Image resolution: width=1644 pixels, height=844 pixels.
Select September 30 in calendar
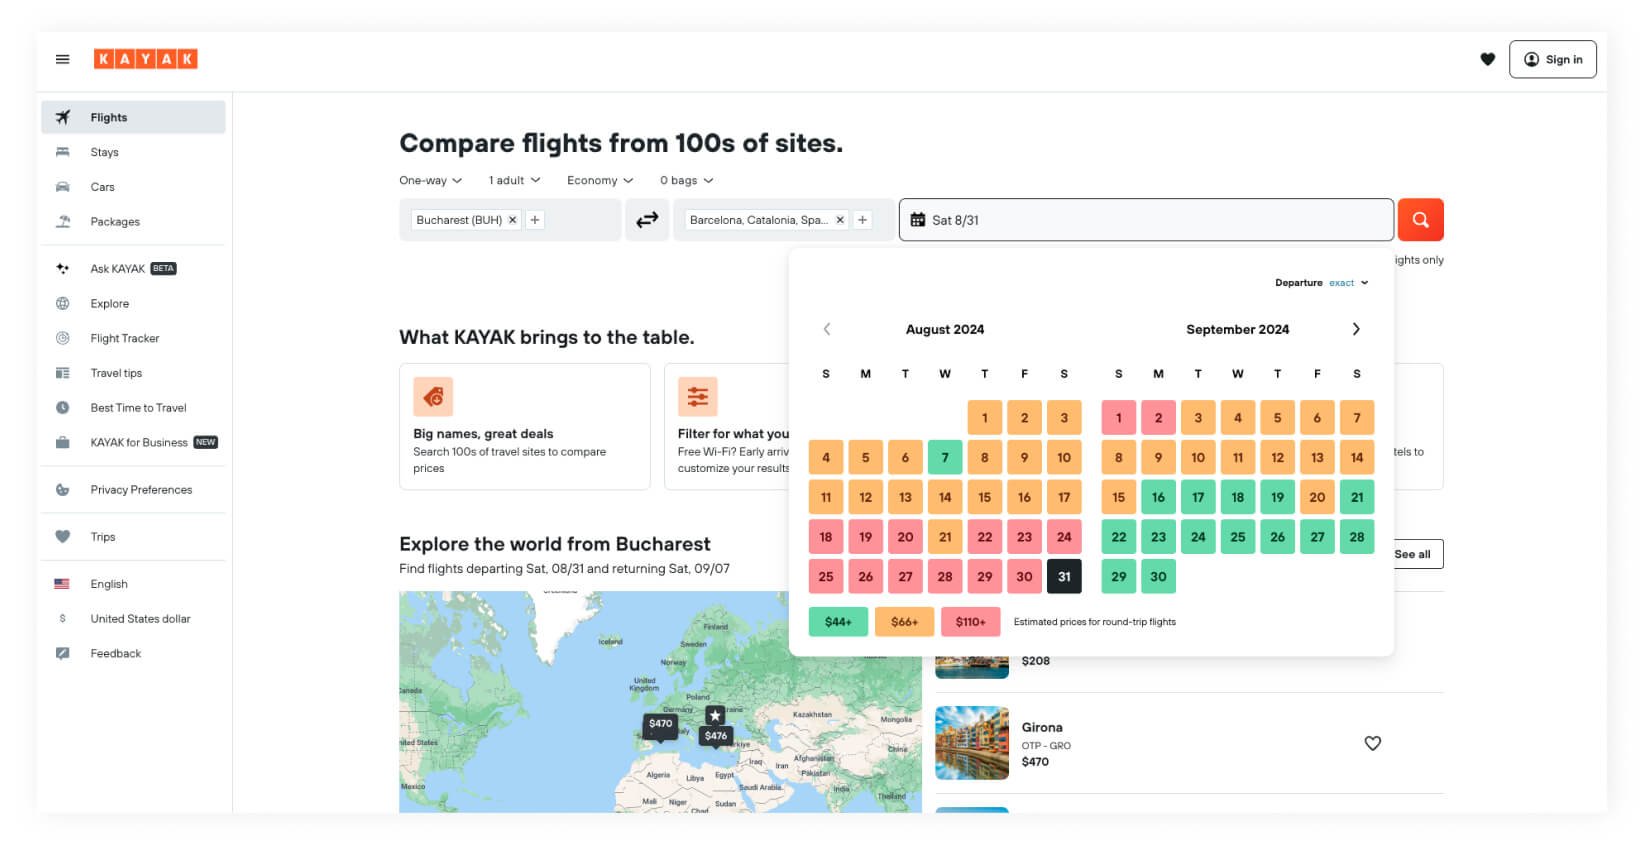1158,577
